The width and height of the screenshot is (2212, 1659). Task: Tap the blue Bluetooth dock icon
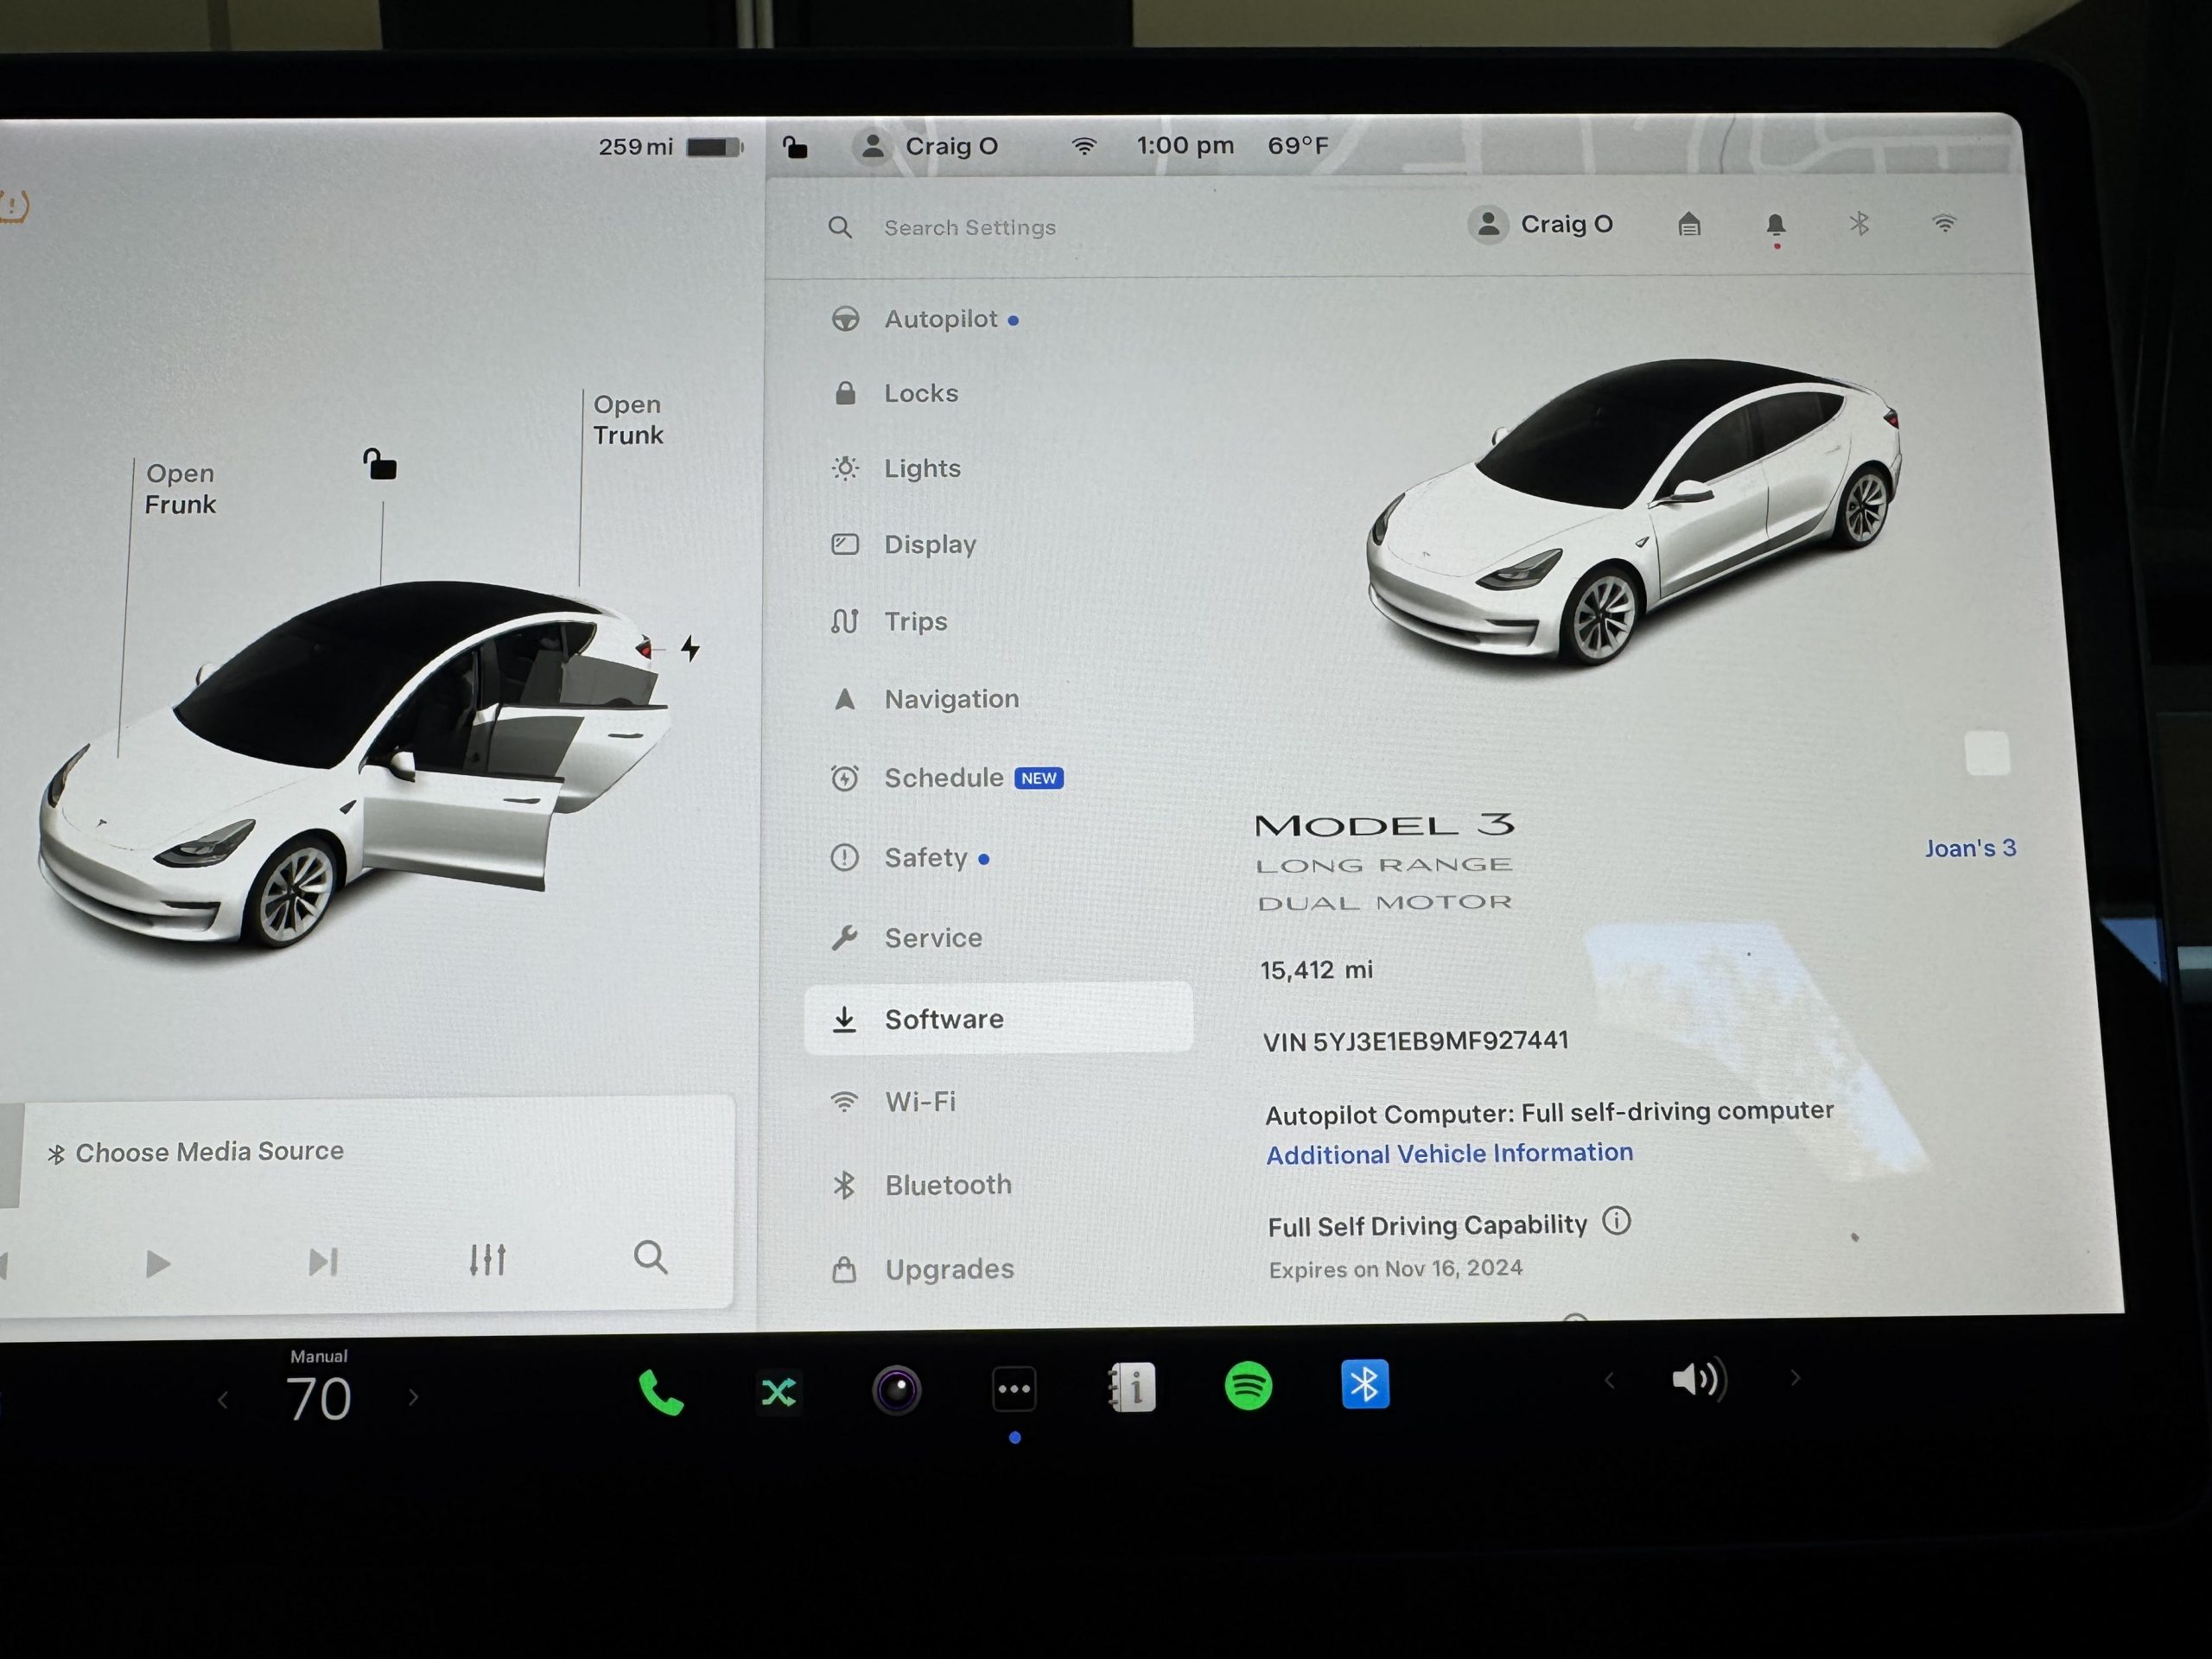[x=1365, y=1385]
